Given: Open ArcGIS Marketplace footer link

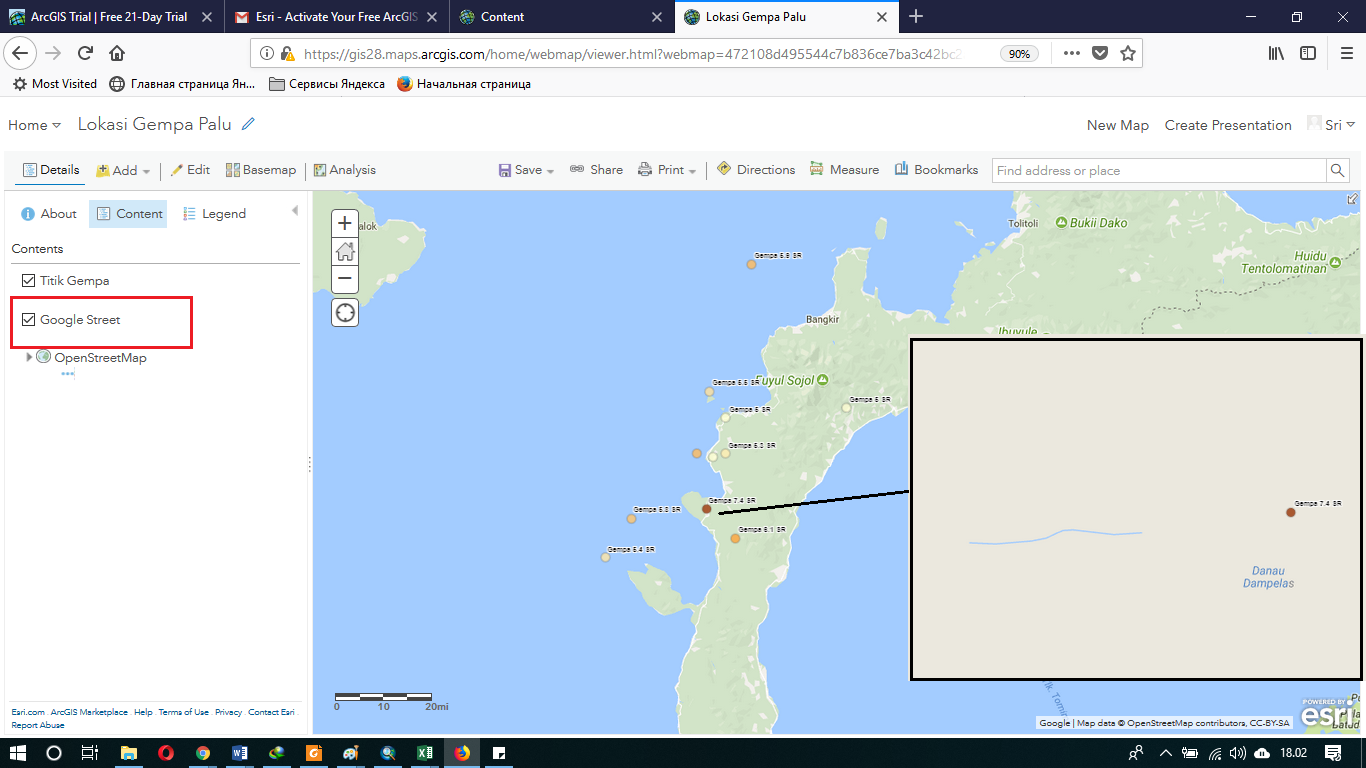Looking at the screenshot, I should tap(89, 713).
